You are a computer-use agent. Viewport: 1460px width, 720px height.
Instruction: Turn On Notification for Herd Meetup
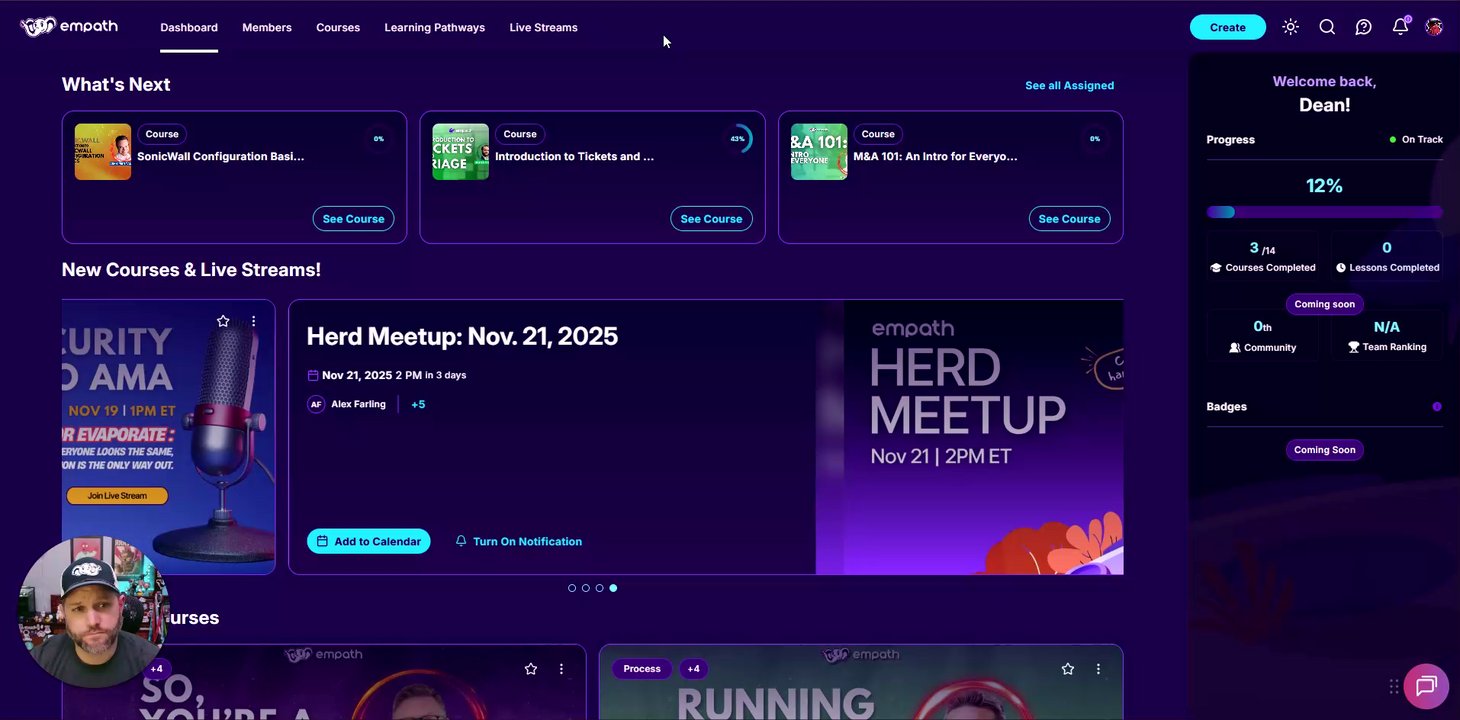518,541
